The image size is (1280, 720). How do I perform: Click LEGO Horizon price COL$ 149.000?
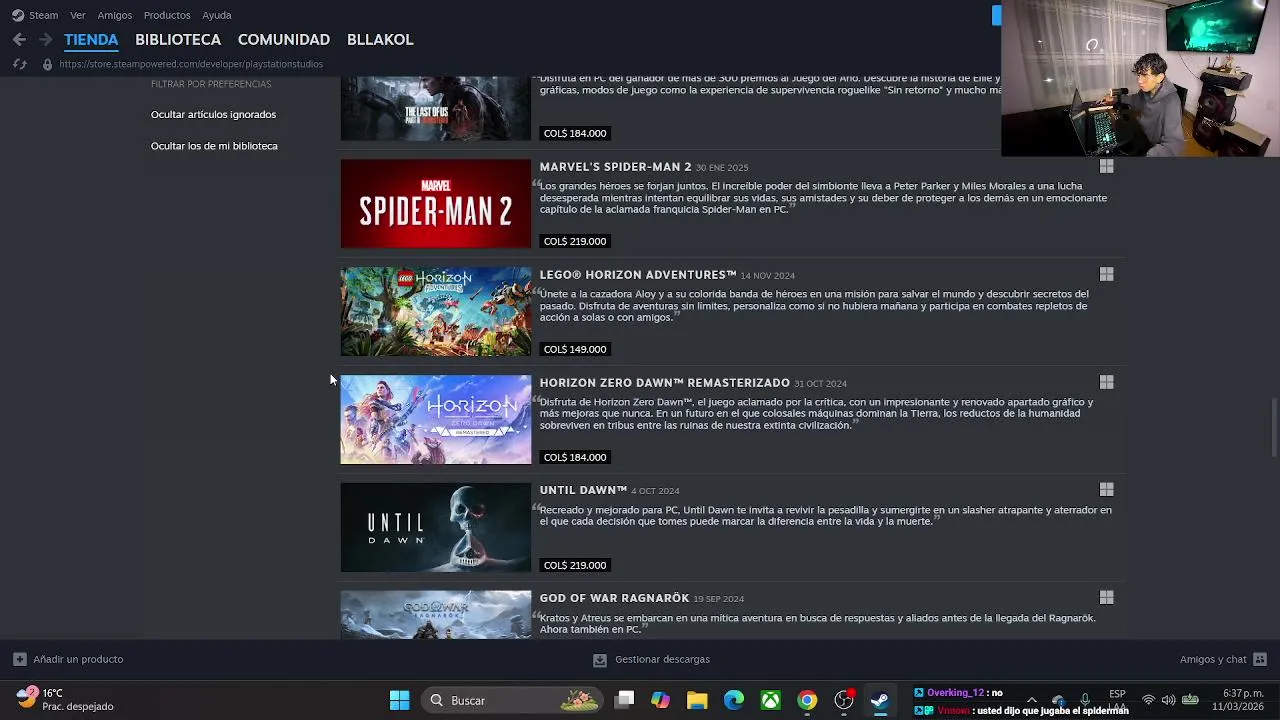pos(575,349)
